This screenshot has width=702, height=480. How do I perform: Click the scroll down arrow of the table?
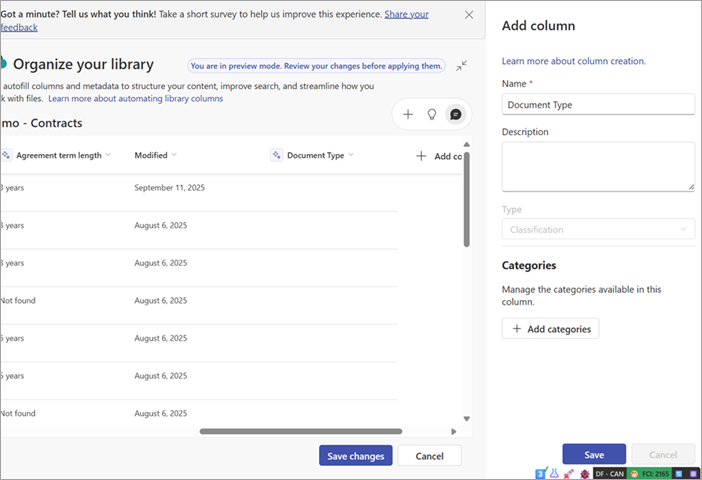(467, 419)
